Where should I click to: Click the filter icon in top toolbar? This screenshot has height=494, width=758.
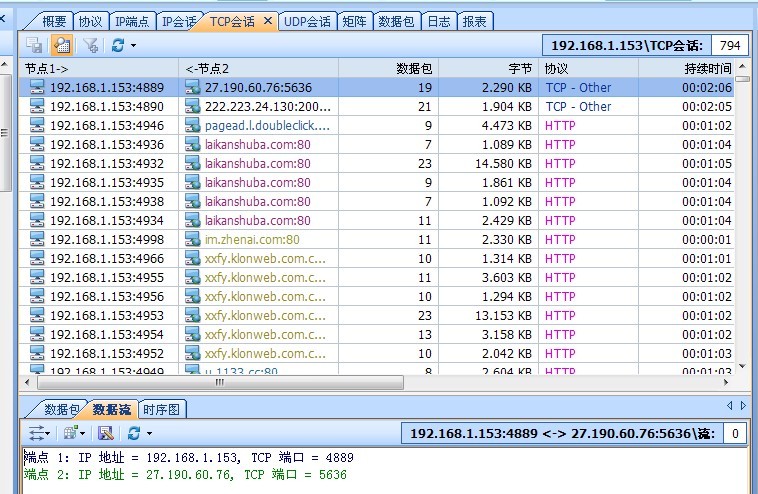click(90, 45)
